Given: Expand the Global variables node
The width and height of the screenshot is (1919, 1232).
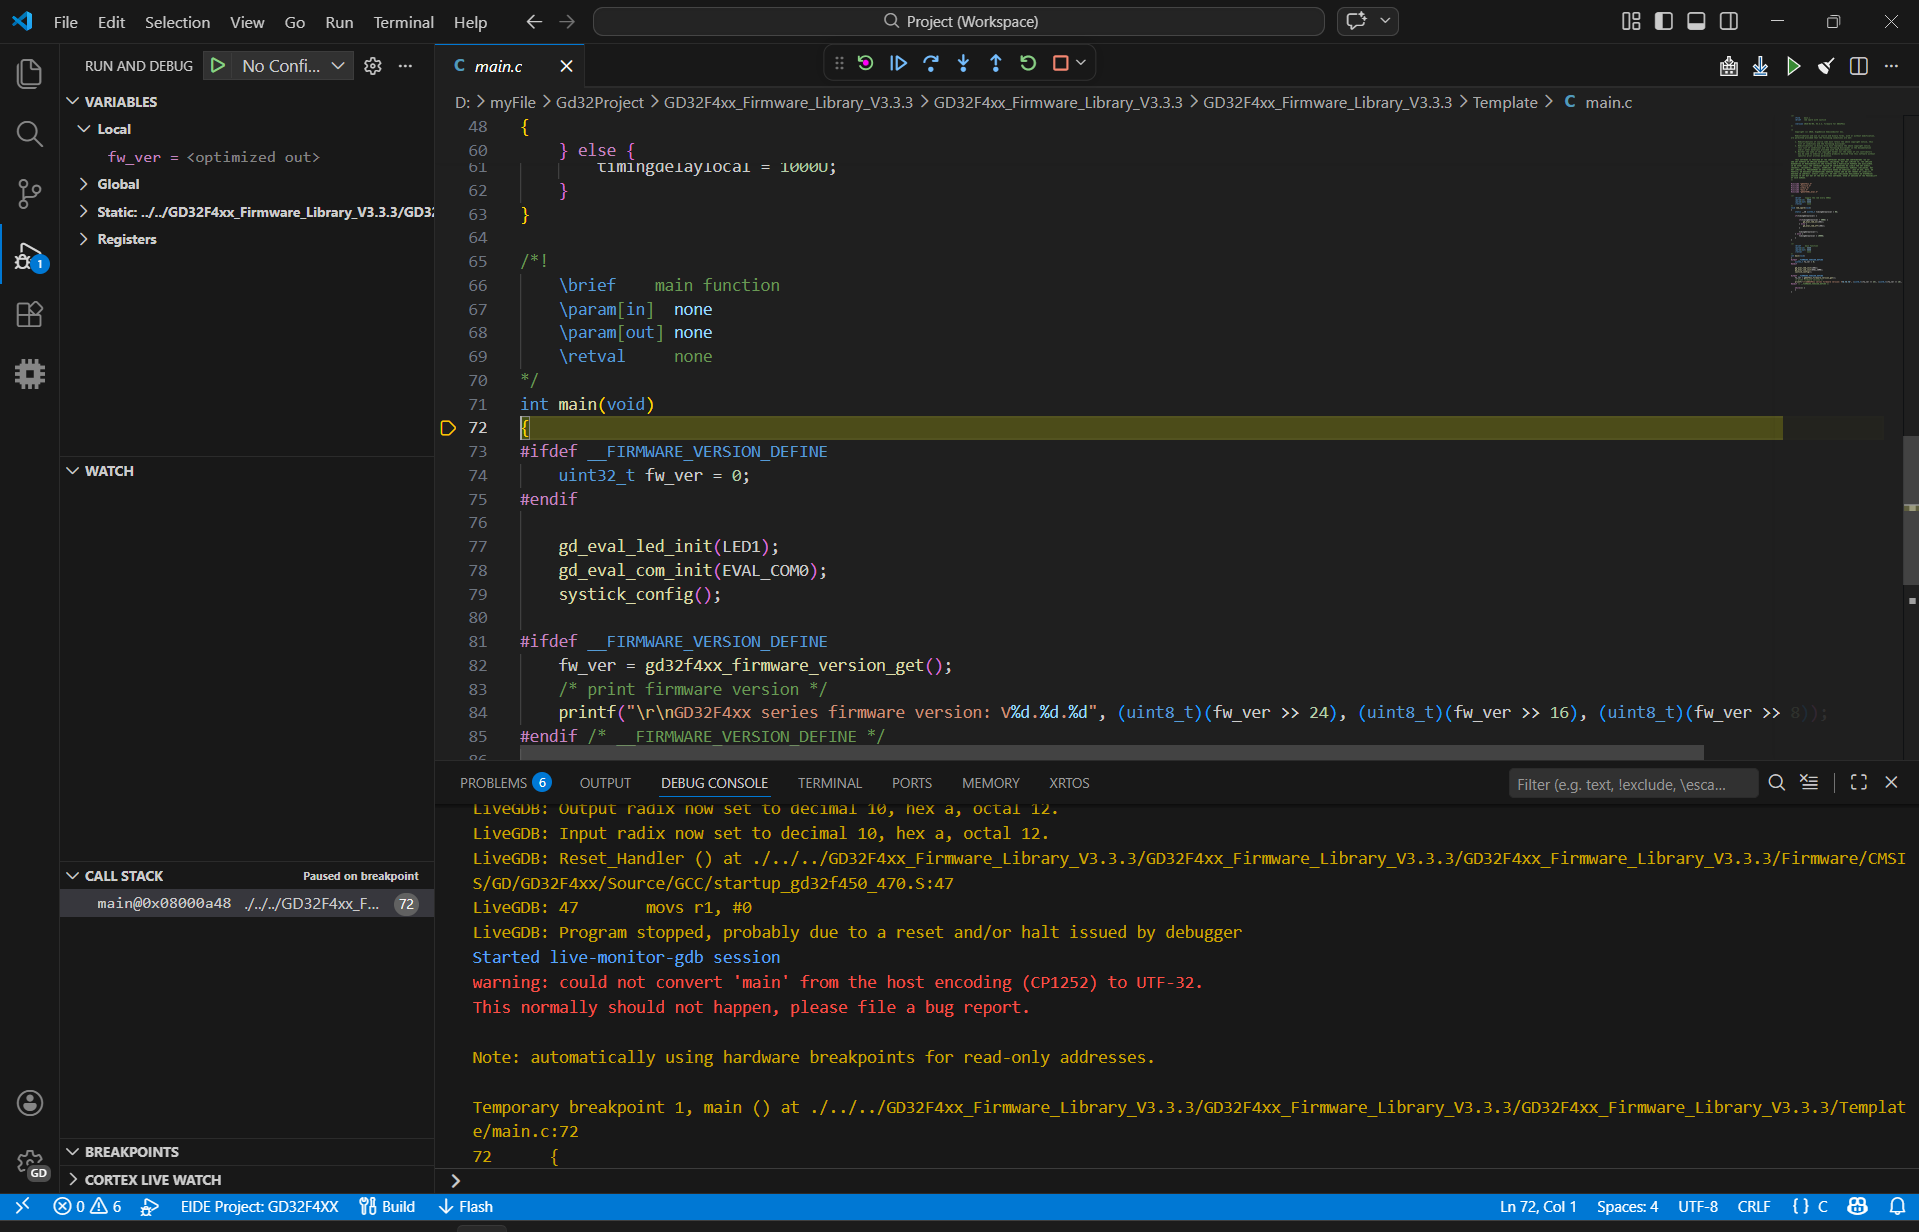Looking at the screenshot, I should [x=85, y=184].
